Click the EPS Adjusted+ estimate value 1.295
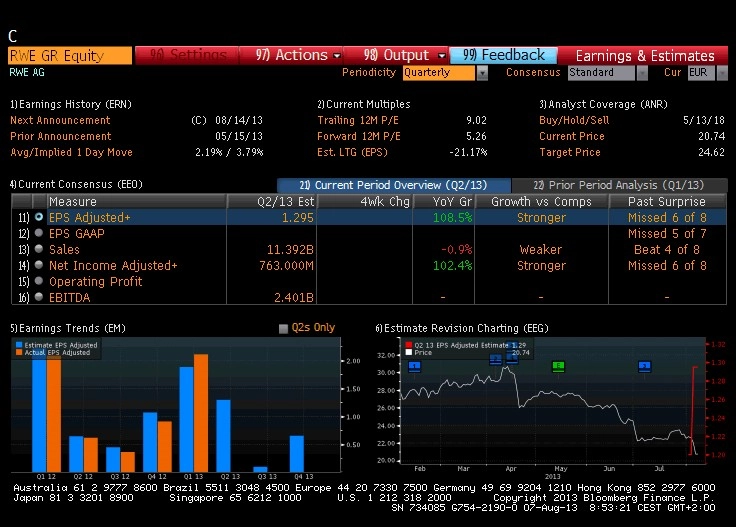This screenshot has width=736, height=527. (x=298, y=217)
